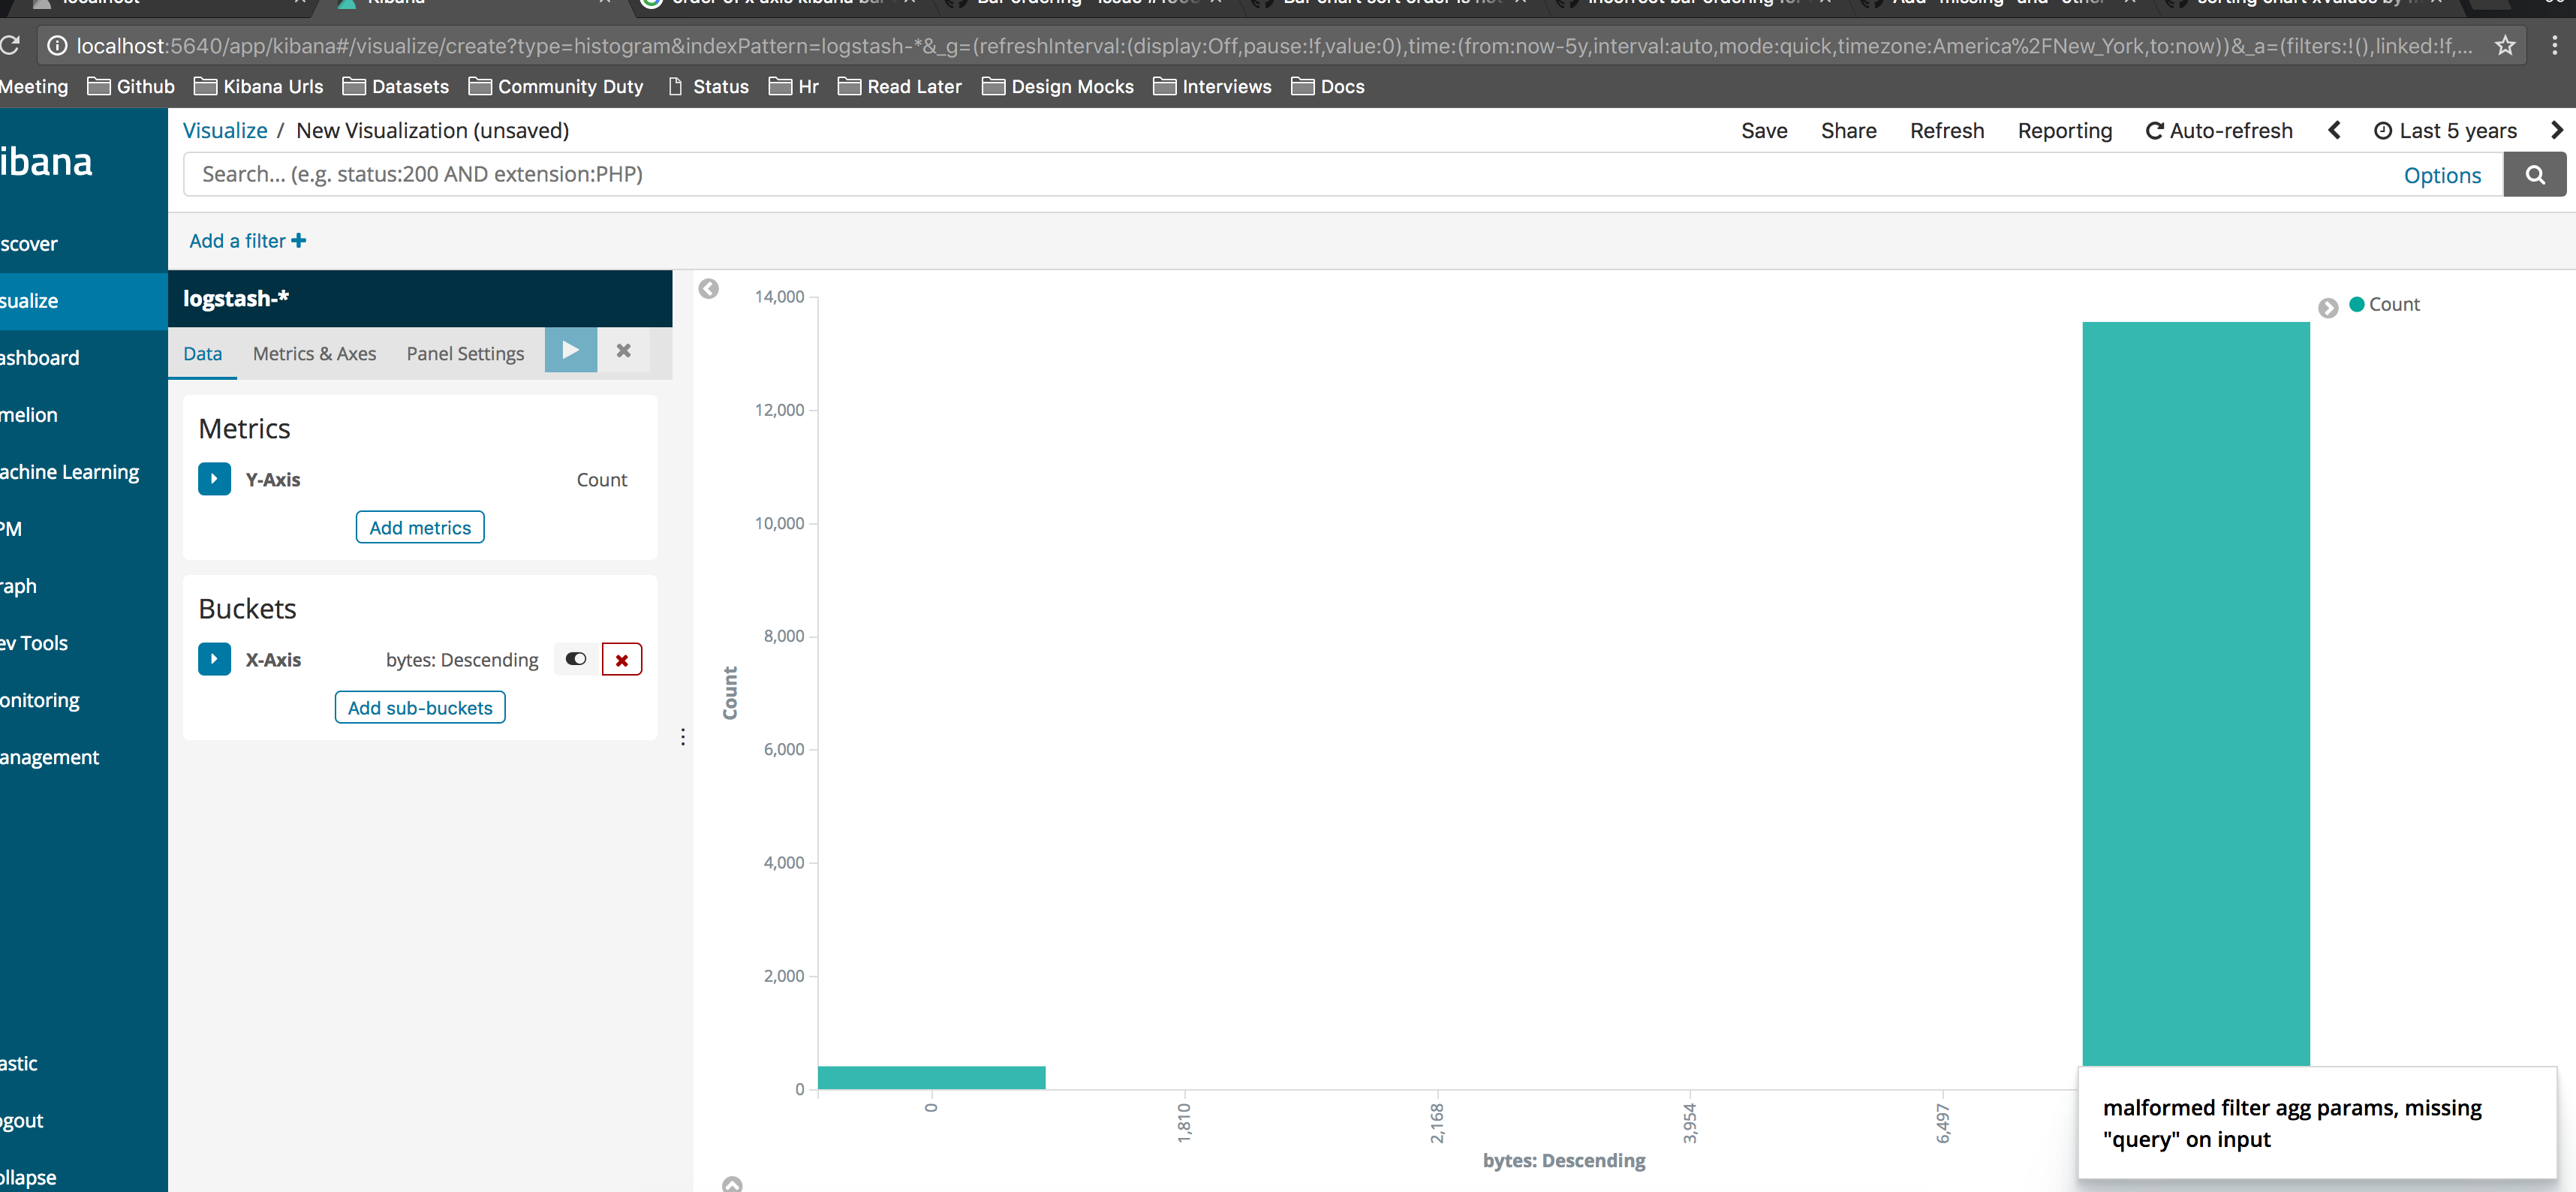This screenshot has height=1192, width=2576.
Task: Click the Add metrics button
Action: [419, 528]
